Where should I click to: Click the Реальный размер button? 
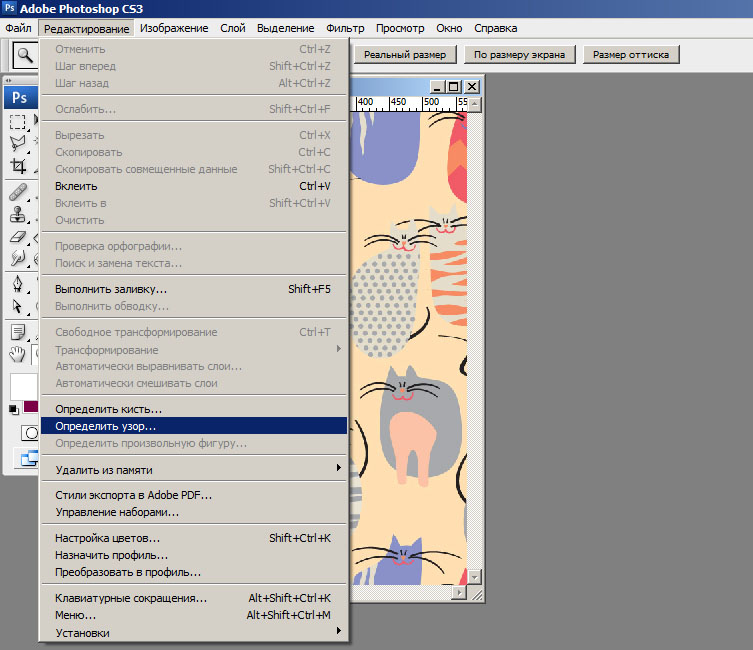pyautogui.click(x=405, y=55)
